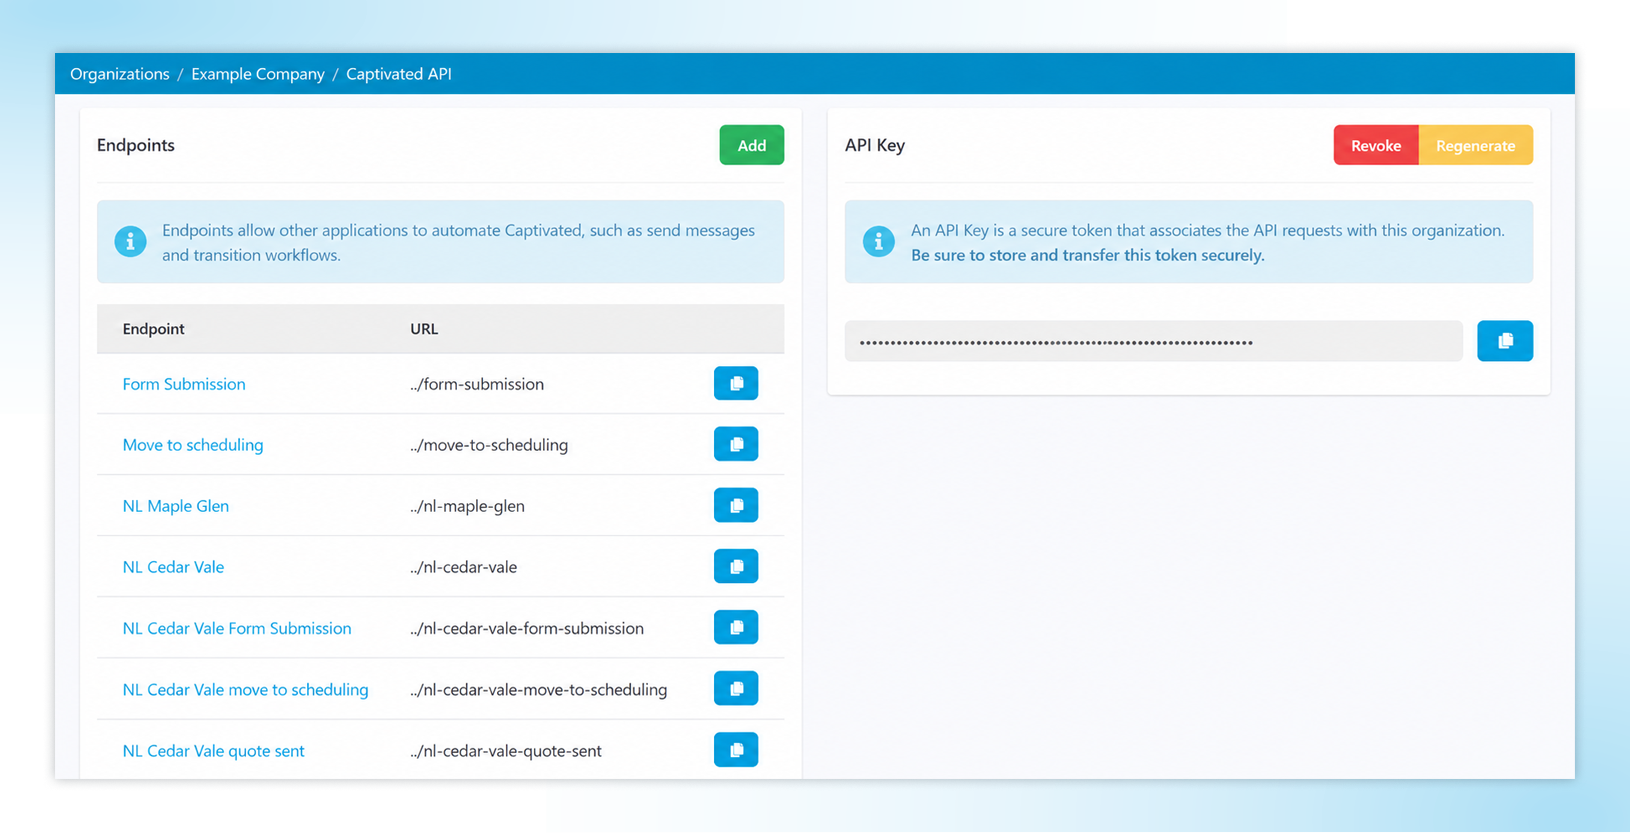This screenshot has height=833, width=1630.
Task: Copy the move-to-scheduling URL
Action: click(736, 444)
